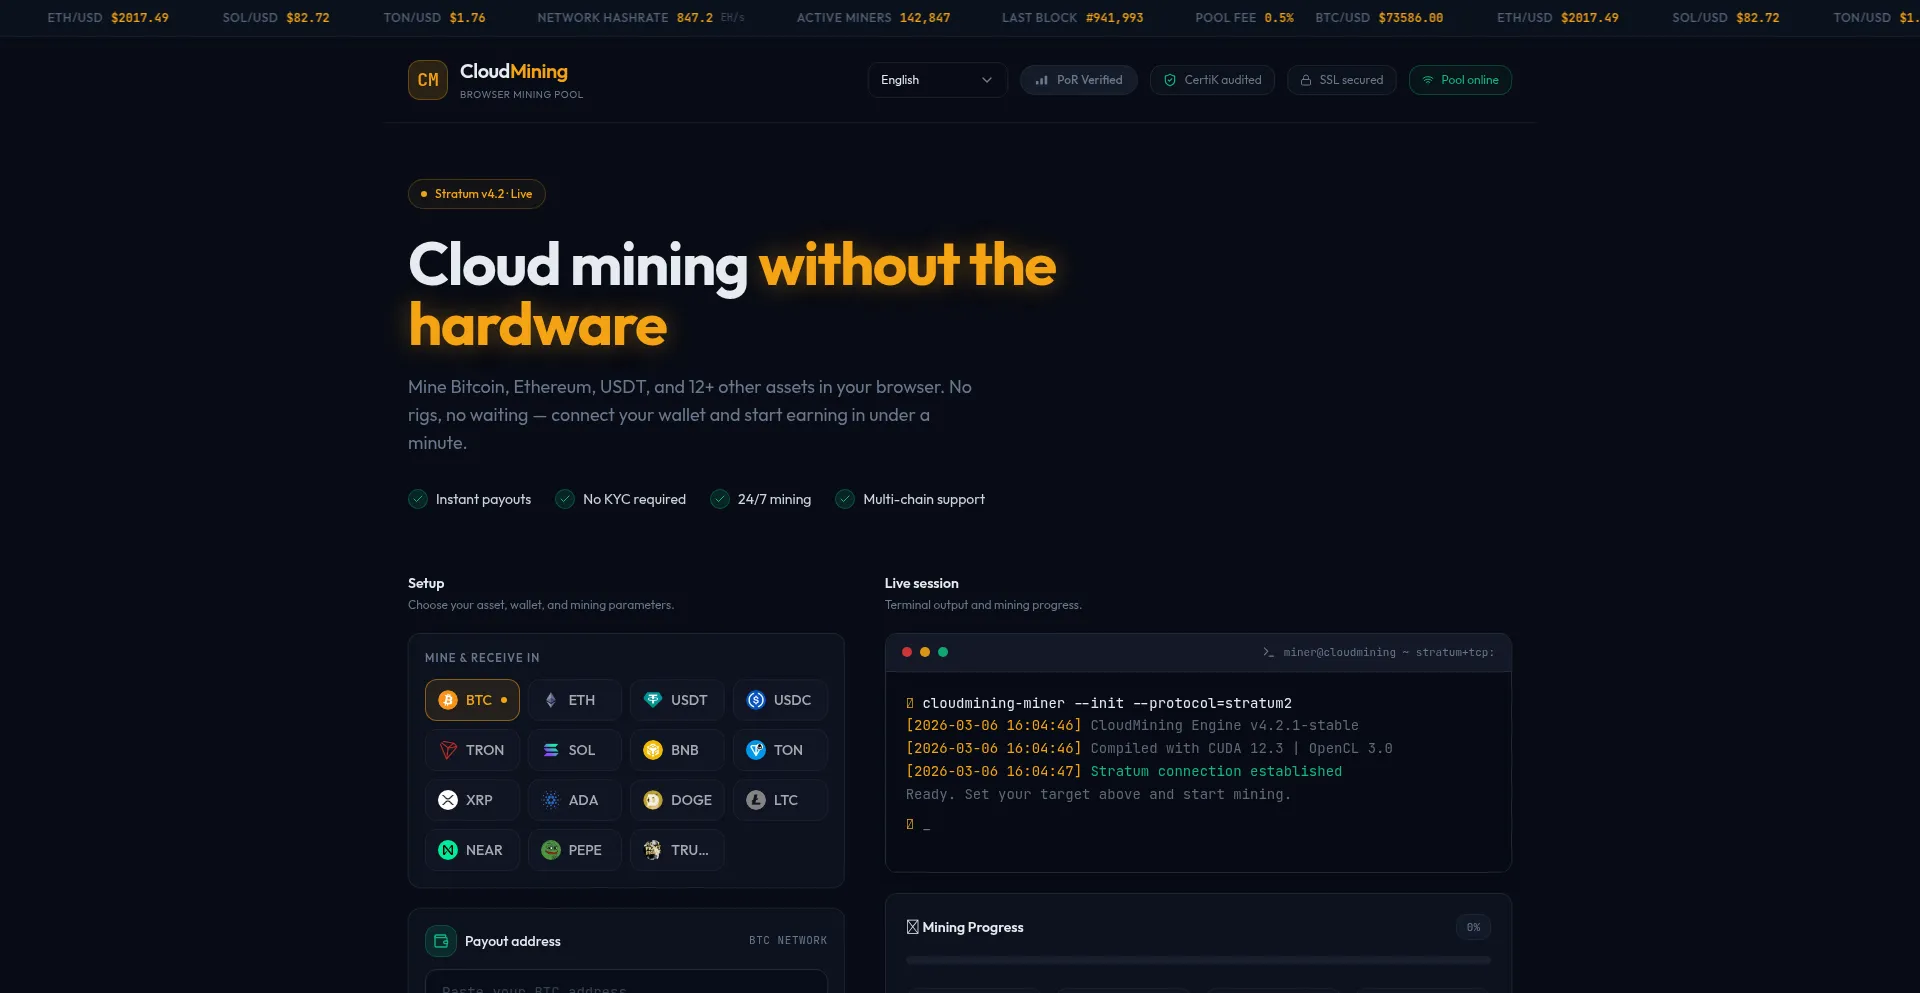
Task: Click the Multi-chain support checkmark icon
Action: point(845,499)
